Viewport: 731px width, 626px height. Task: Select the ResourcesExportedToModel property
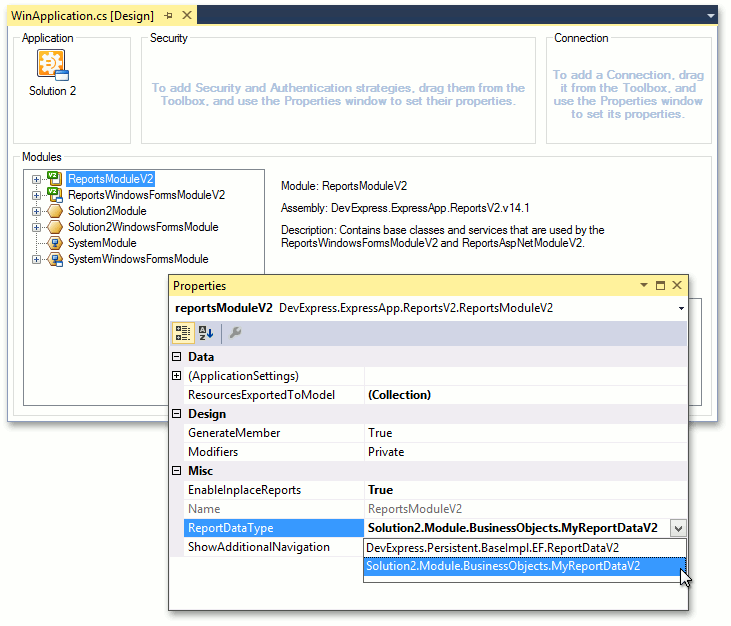[274, 395]
